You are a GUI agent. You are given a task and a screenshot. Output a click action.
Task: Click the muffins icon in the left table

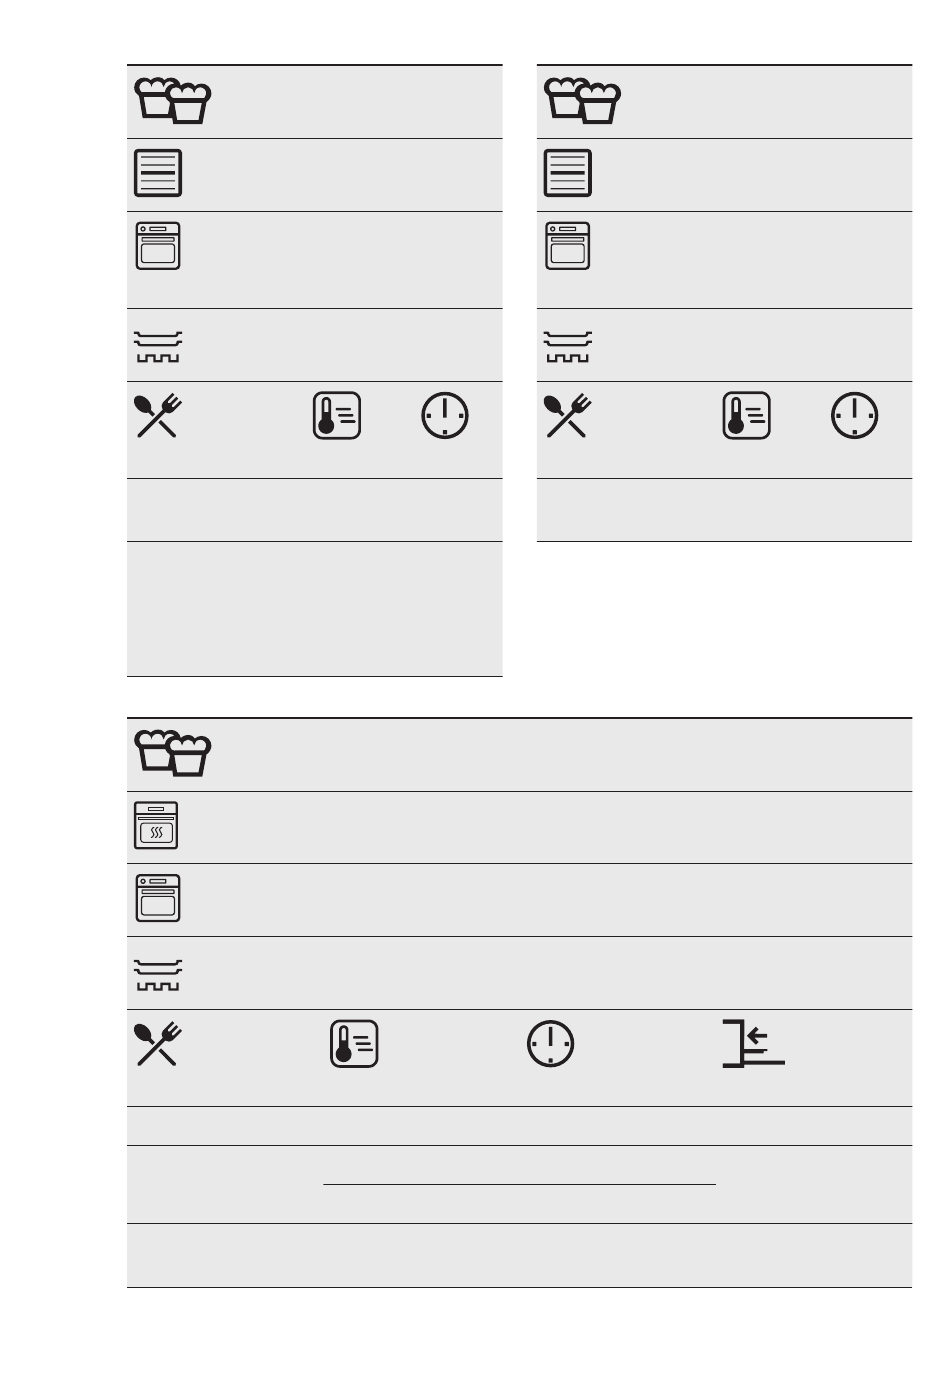[x=173, y=101]
